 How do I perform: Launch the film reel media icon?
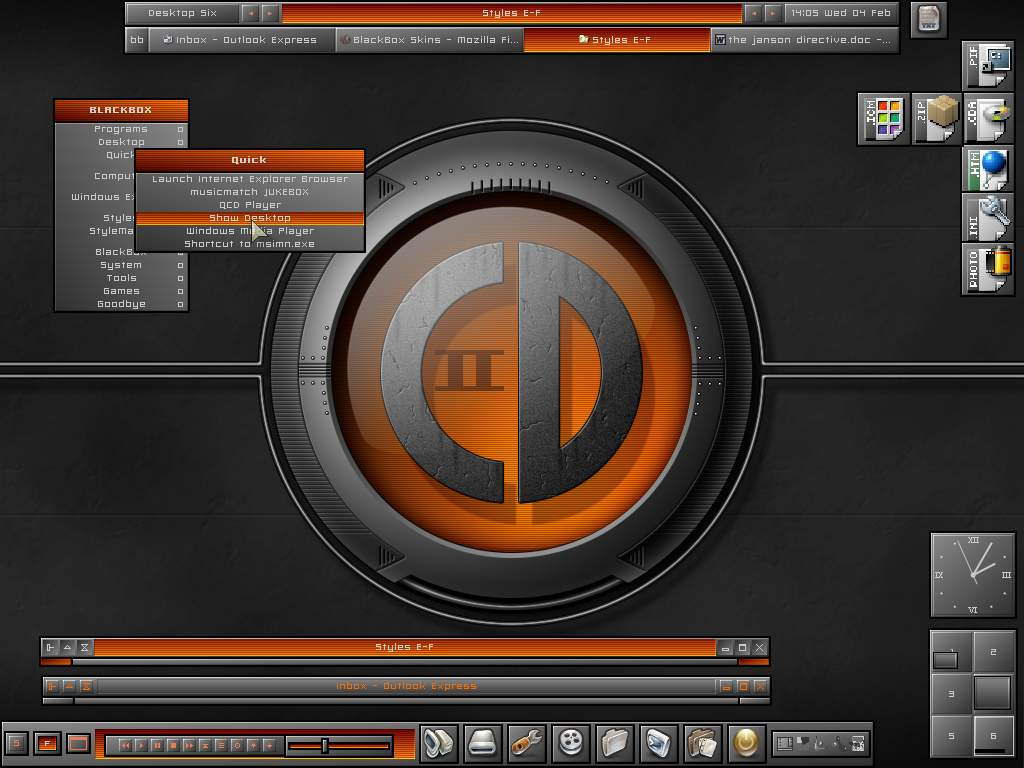571,743
